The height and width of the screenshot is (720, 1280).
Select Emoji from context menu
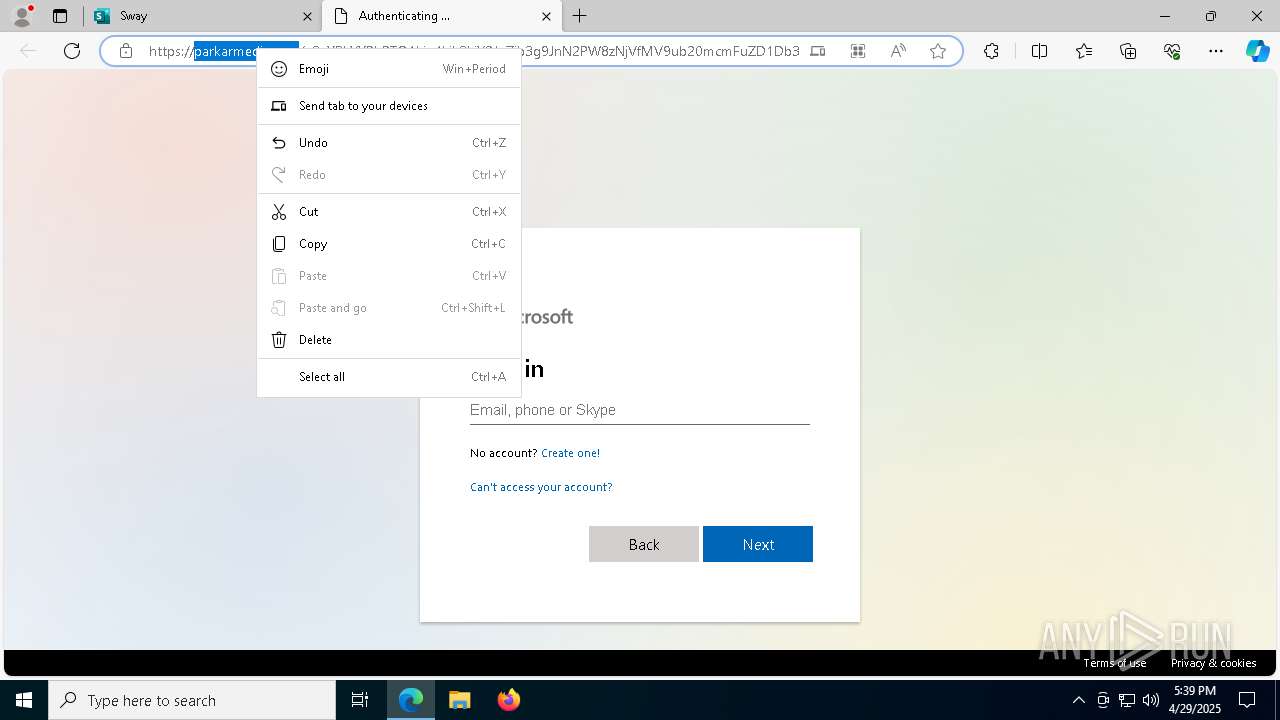click(389, 69)
